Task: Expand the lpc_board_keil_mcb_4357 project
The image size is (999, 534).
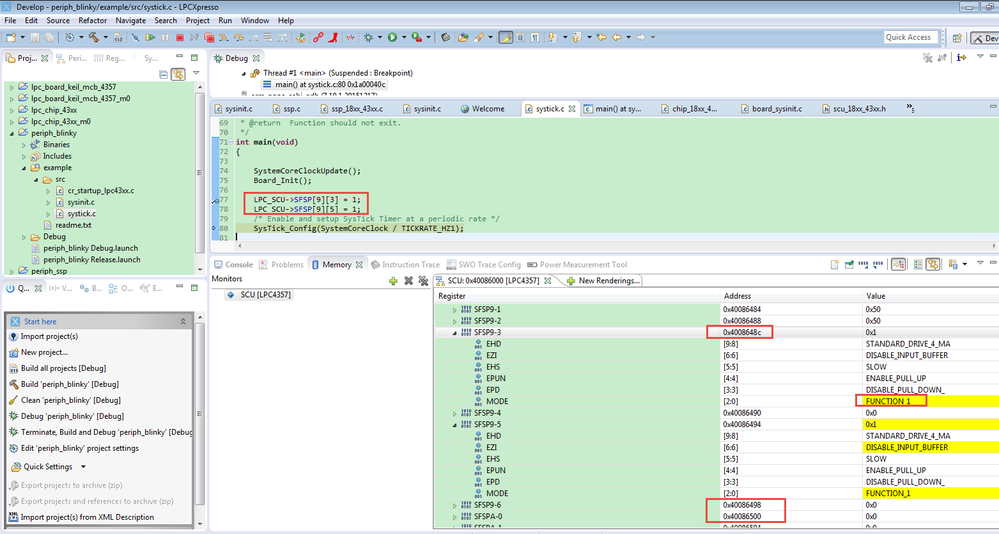Action: point(11,87)
